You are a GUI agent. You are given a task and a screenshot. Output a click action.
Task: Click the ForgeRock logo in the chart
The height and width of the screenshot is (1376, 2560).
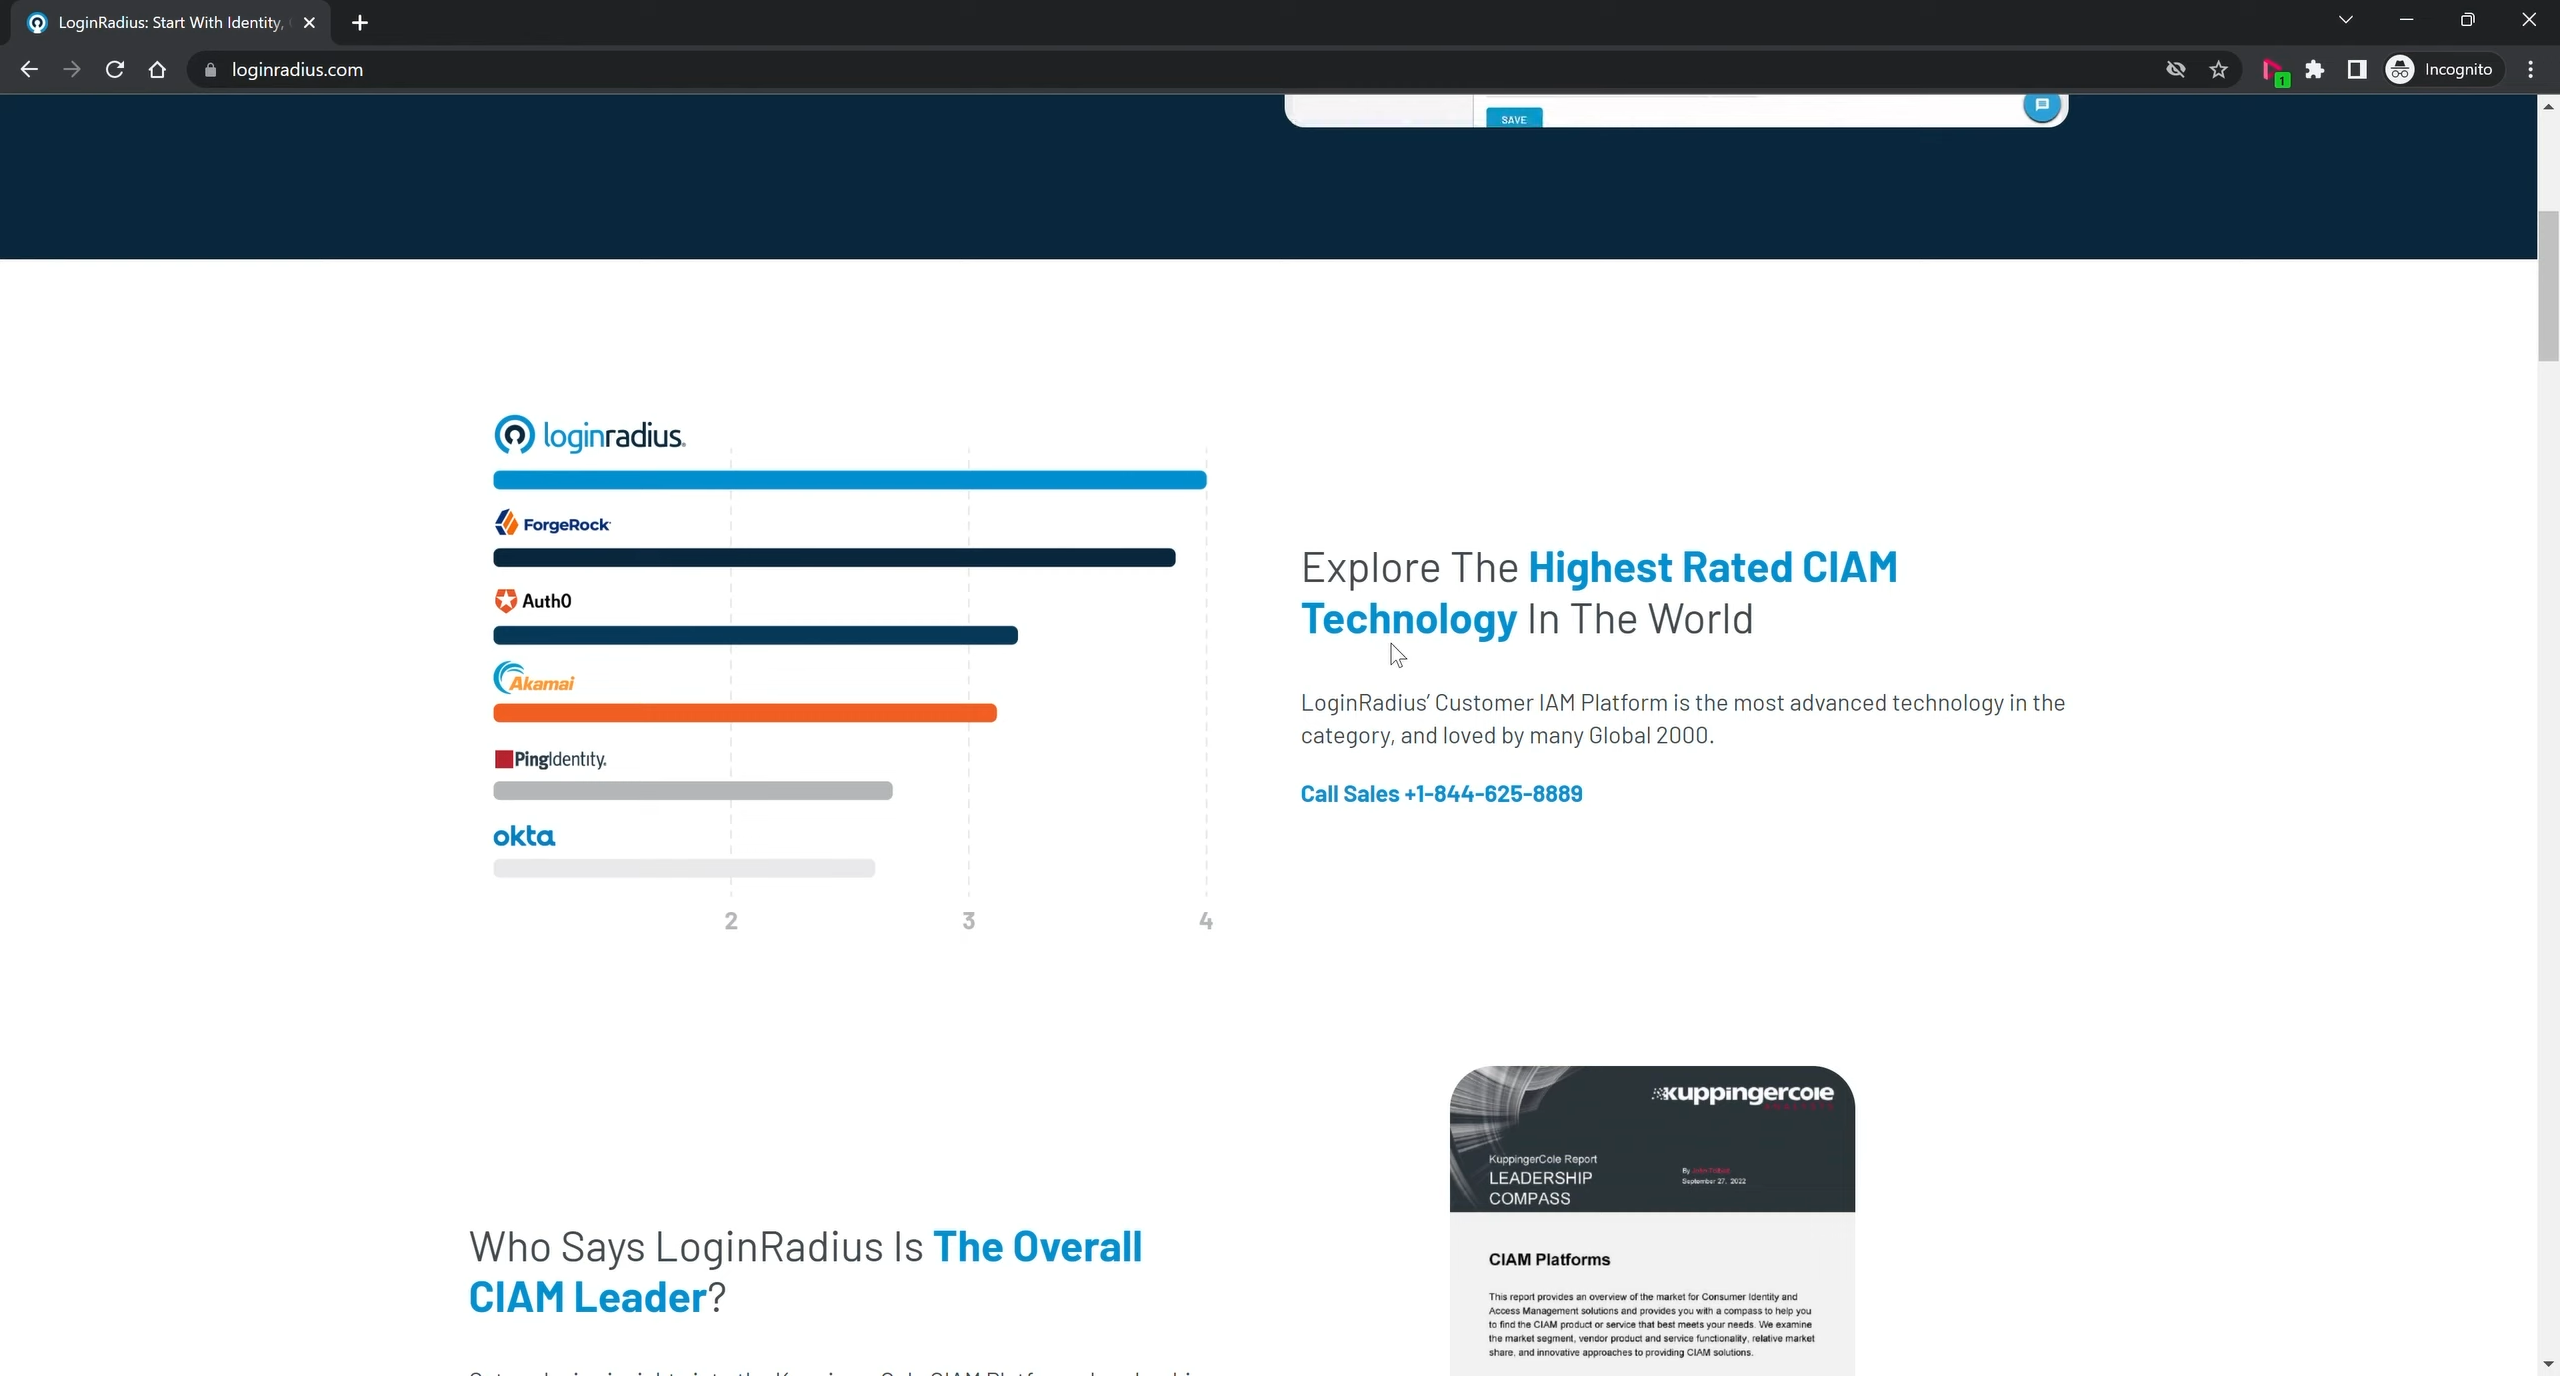click(552, 523)
